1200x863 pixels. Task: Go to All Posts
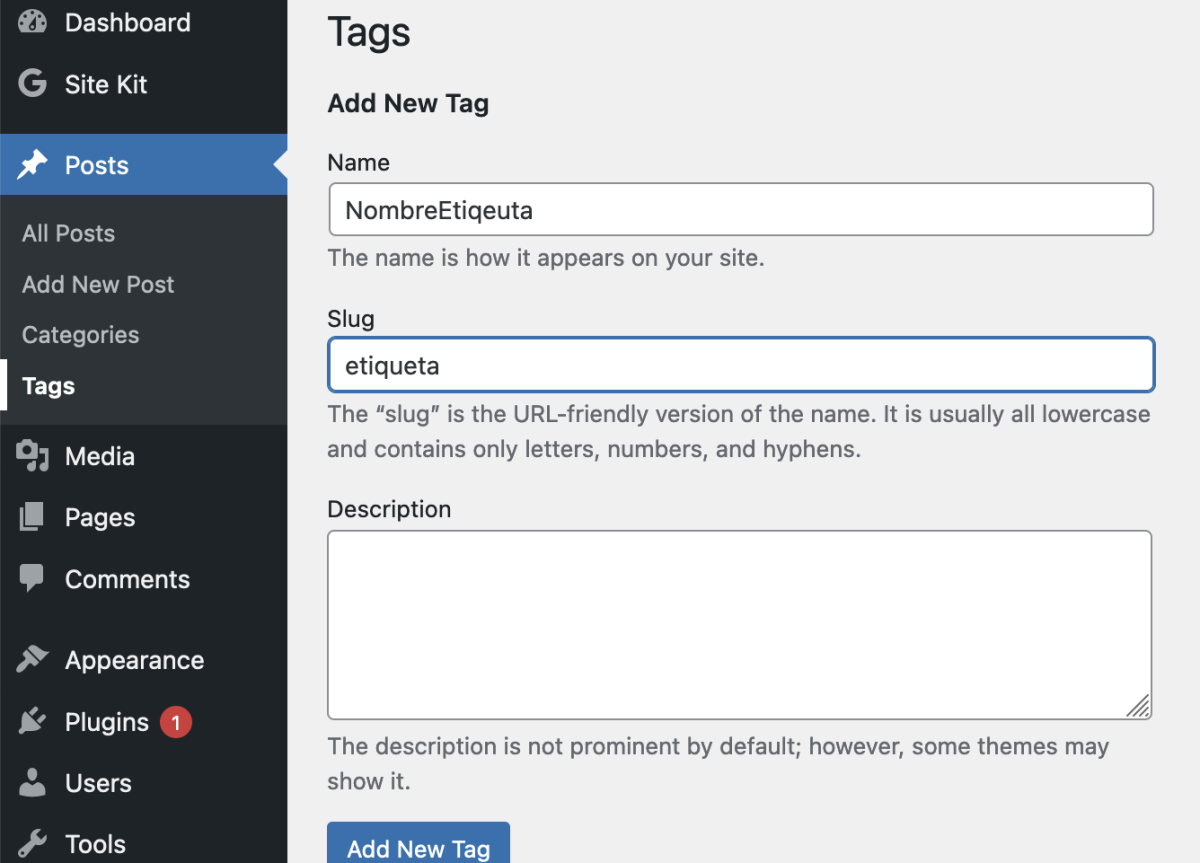(68, 234)
